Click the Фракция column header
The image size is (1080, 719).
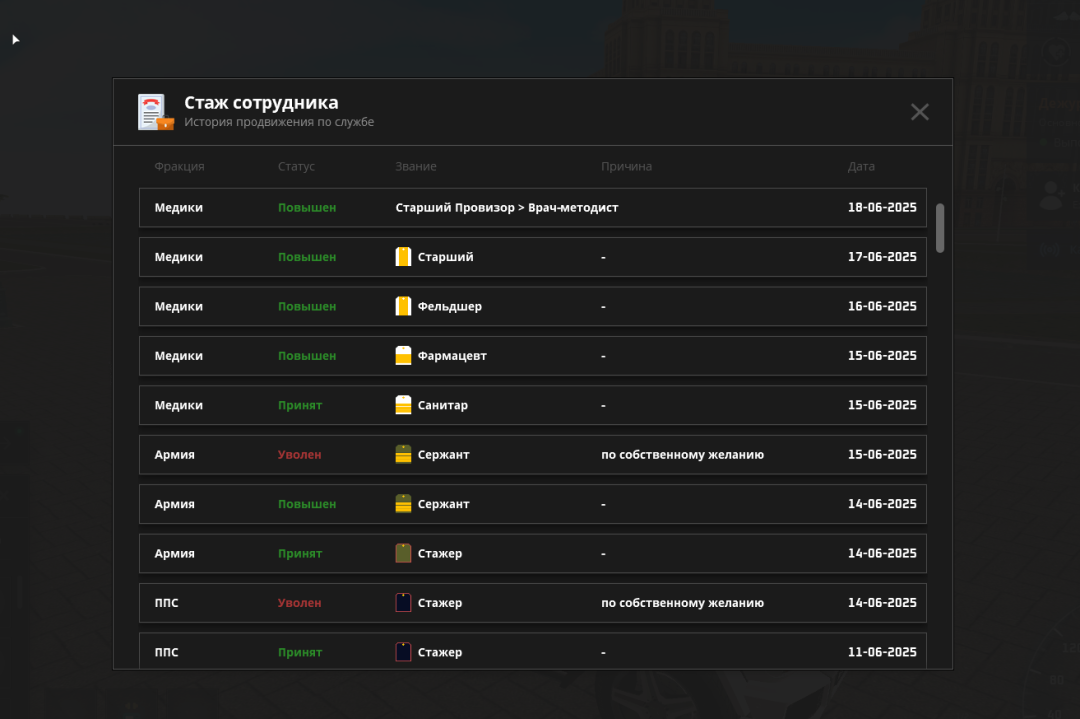tap(179, 167)
